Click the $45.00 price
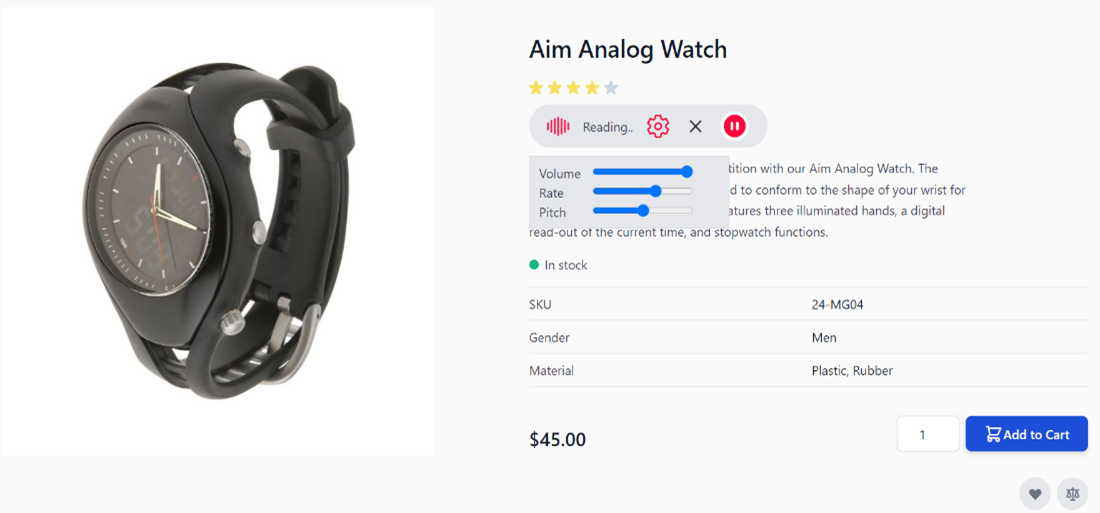The image size is (1100, 513). 557,440
